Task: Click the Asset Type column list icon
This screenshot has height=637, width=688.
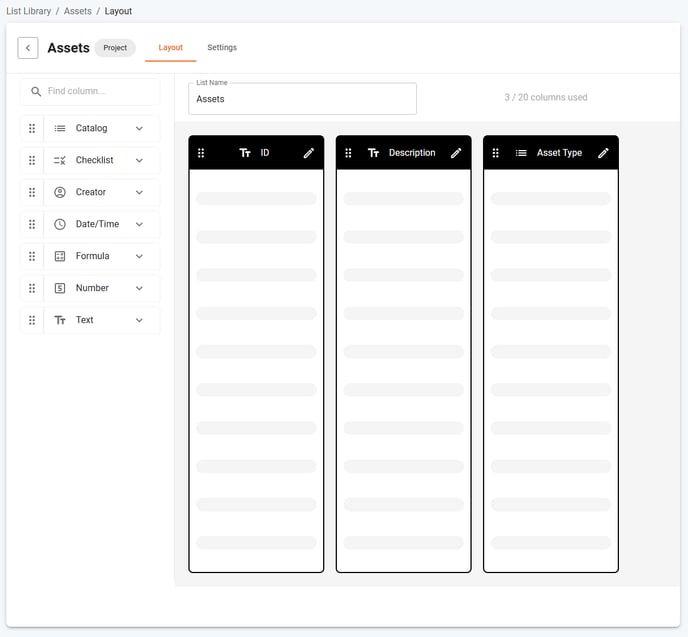Action: [x=521, y=153]
